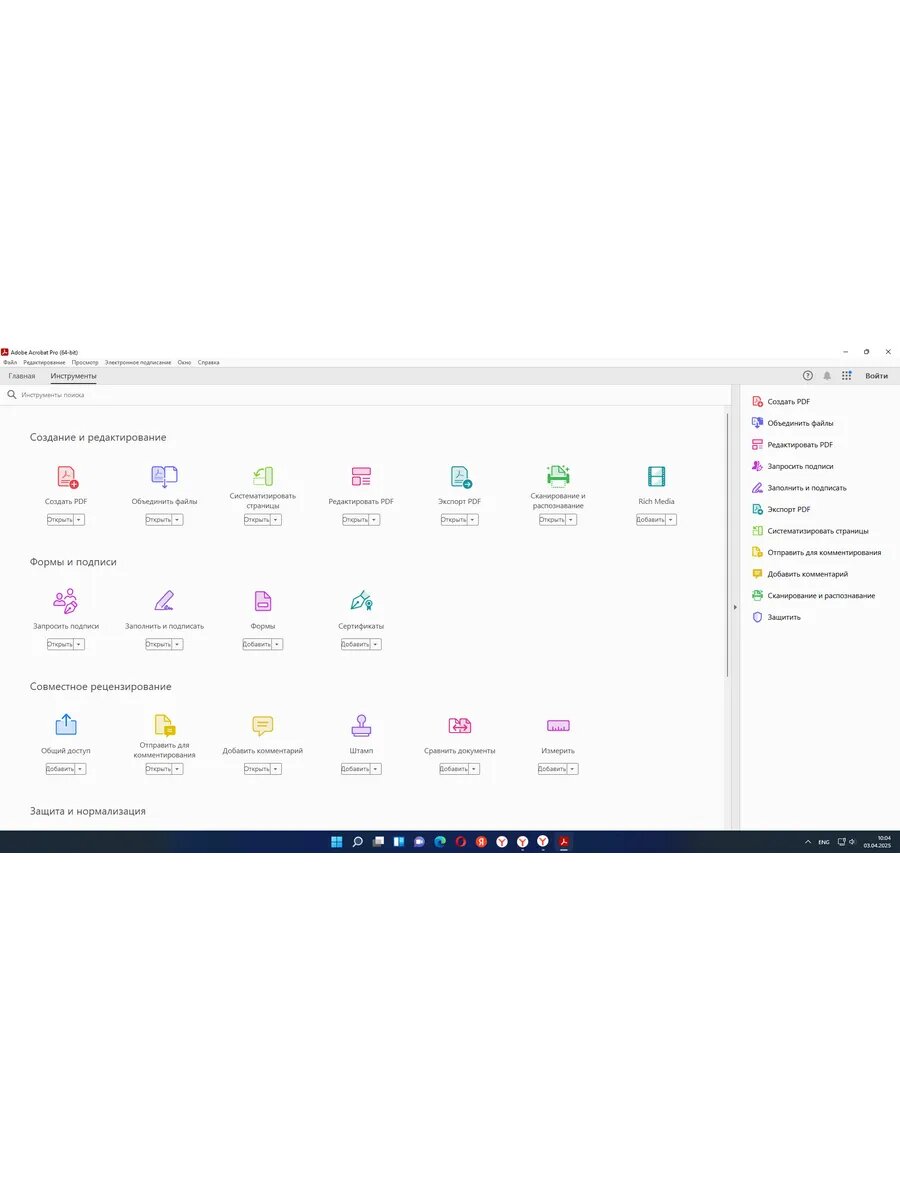This screenshot has width=900, height=1200.
Task: Click Открыть button under the Добавить комментарий tool
Action: 257,769
